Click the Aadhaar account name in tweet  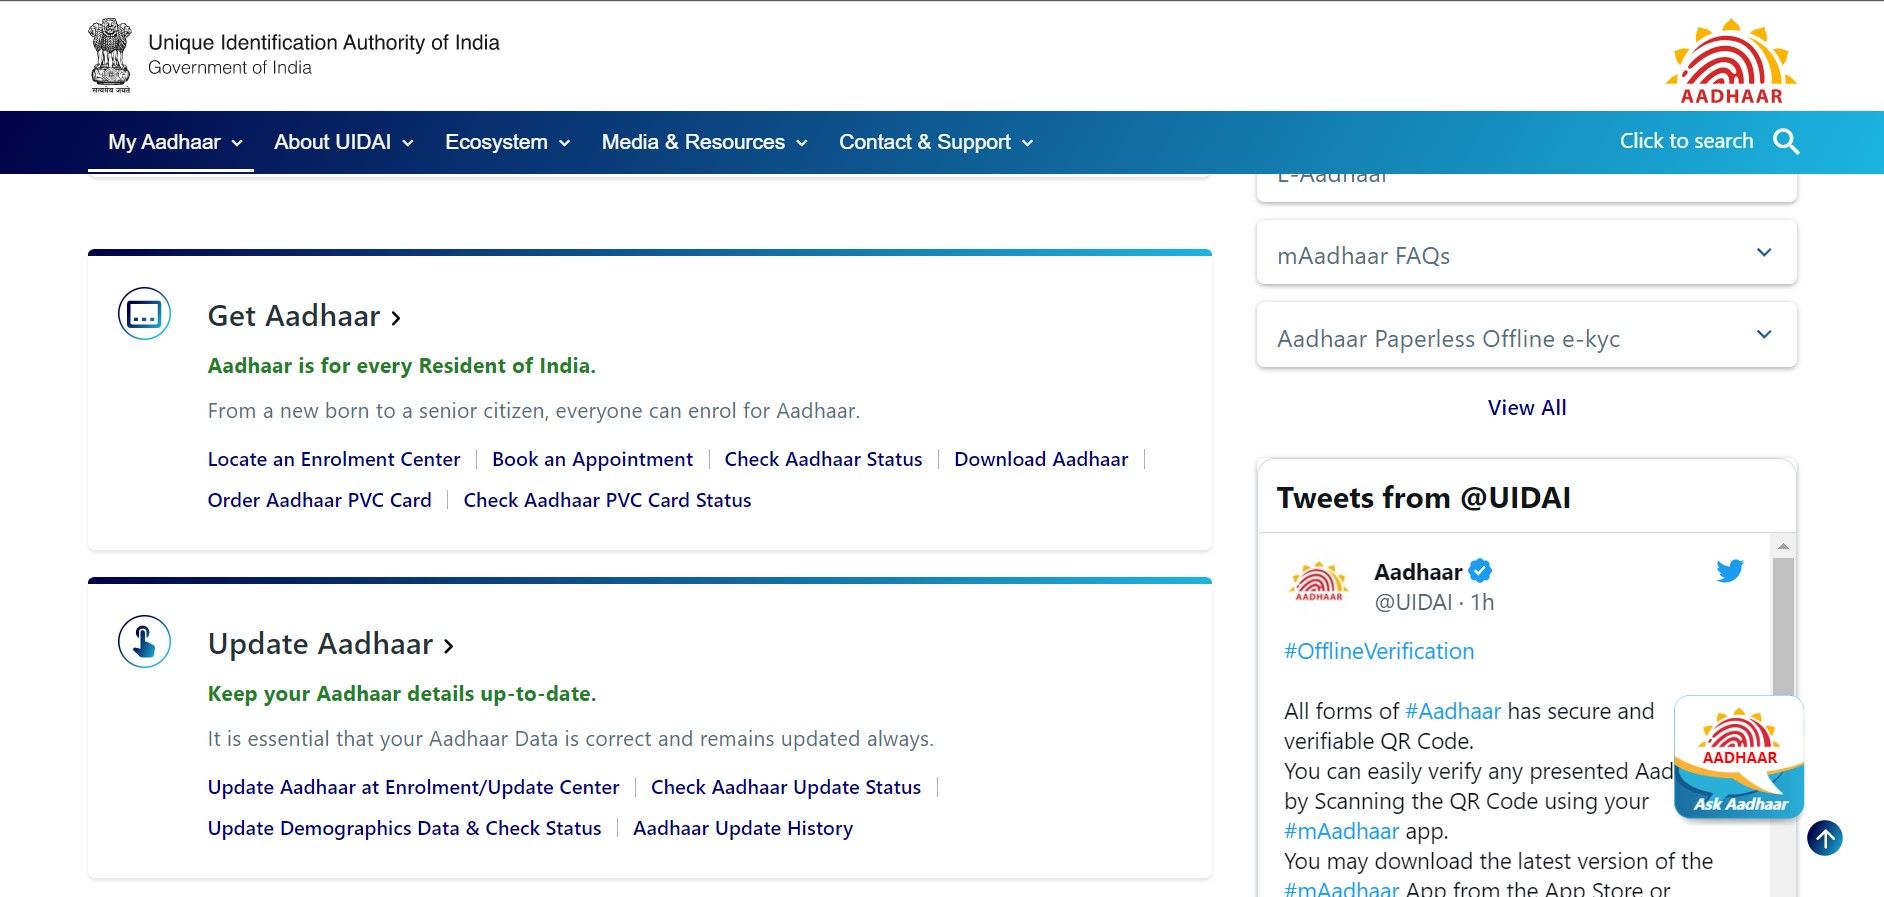[1418, 572]
